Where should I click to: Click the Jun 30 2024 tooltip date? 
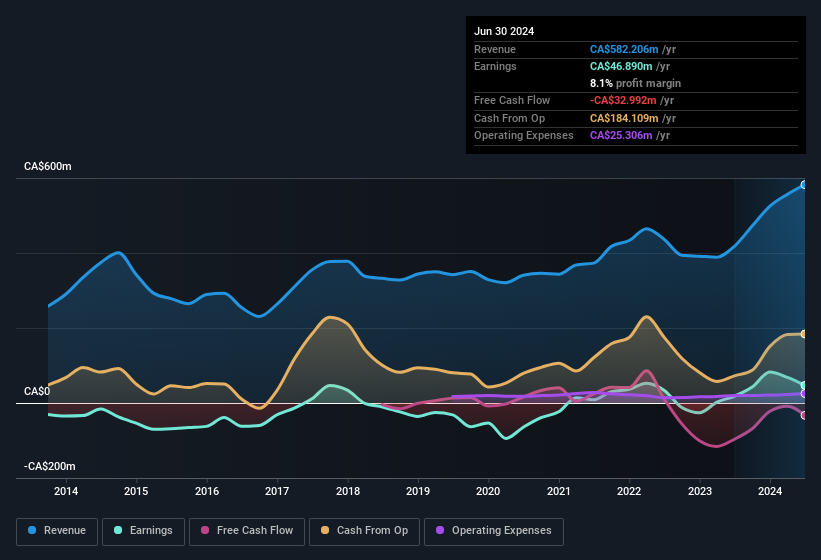(504, 31)
